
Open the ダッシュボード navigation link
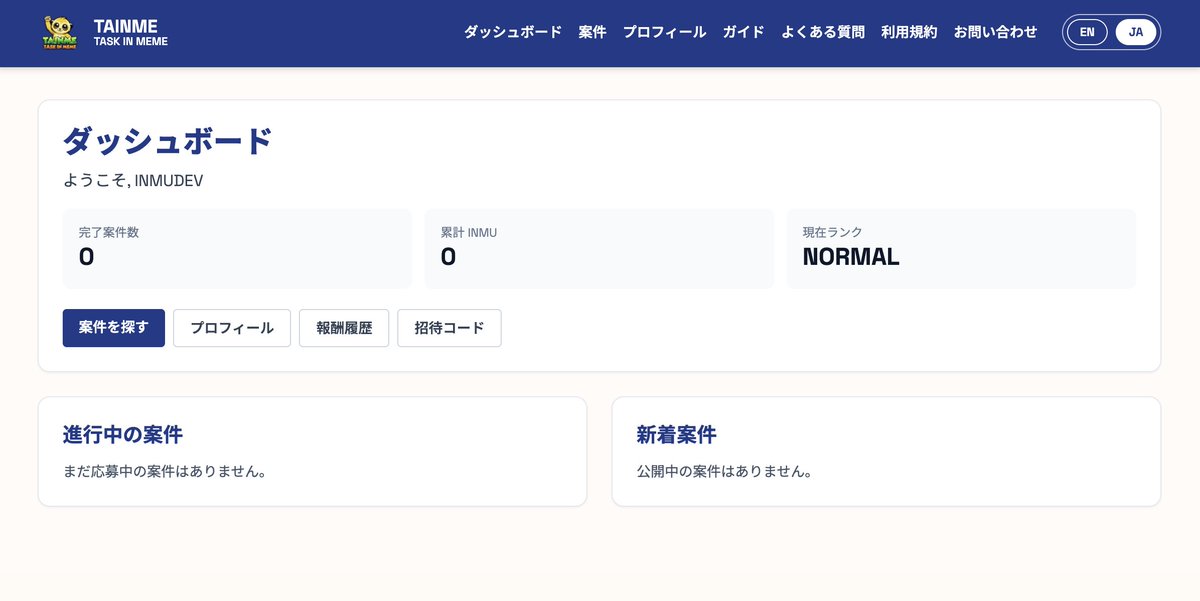[x=511, y=32]
